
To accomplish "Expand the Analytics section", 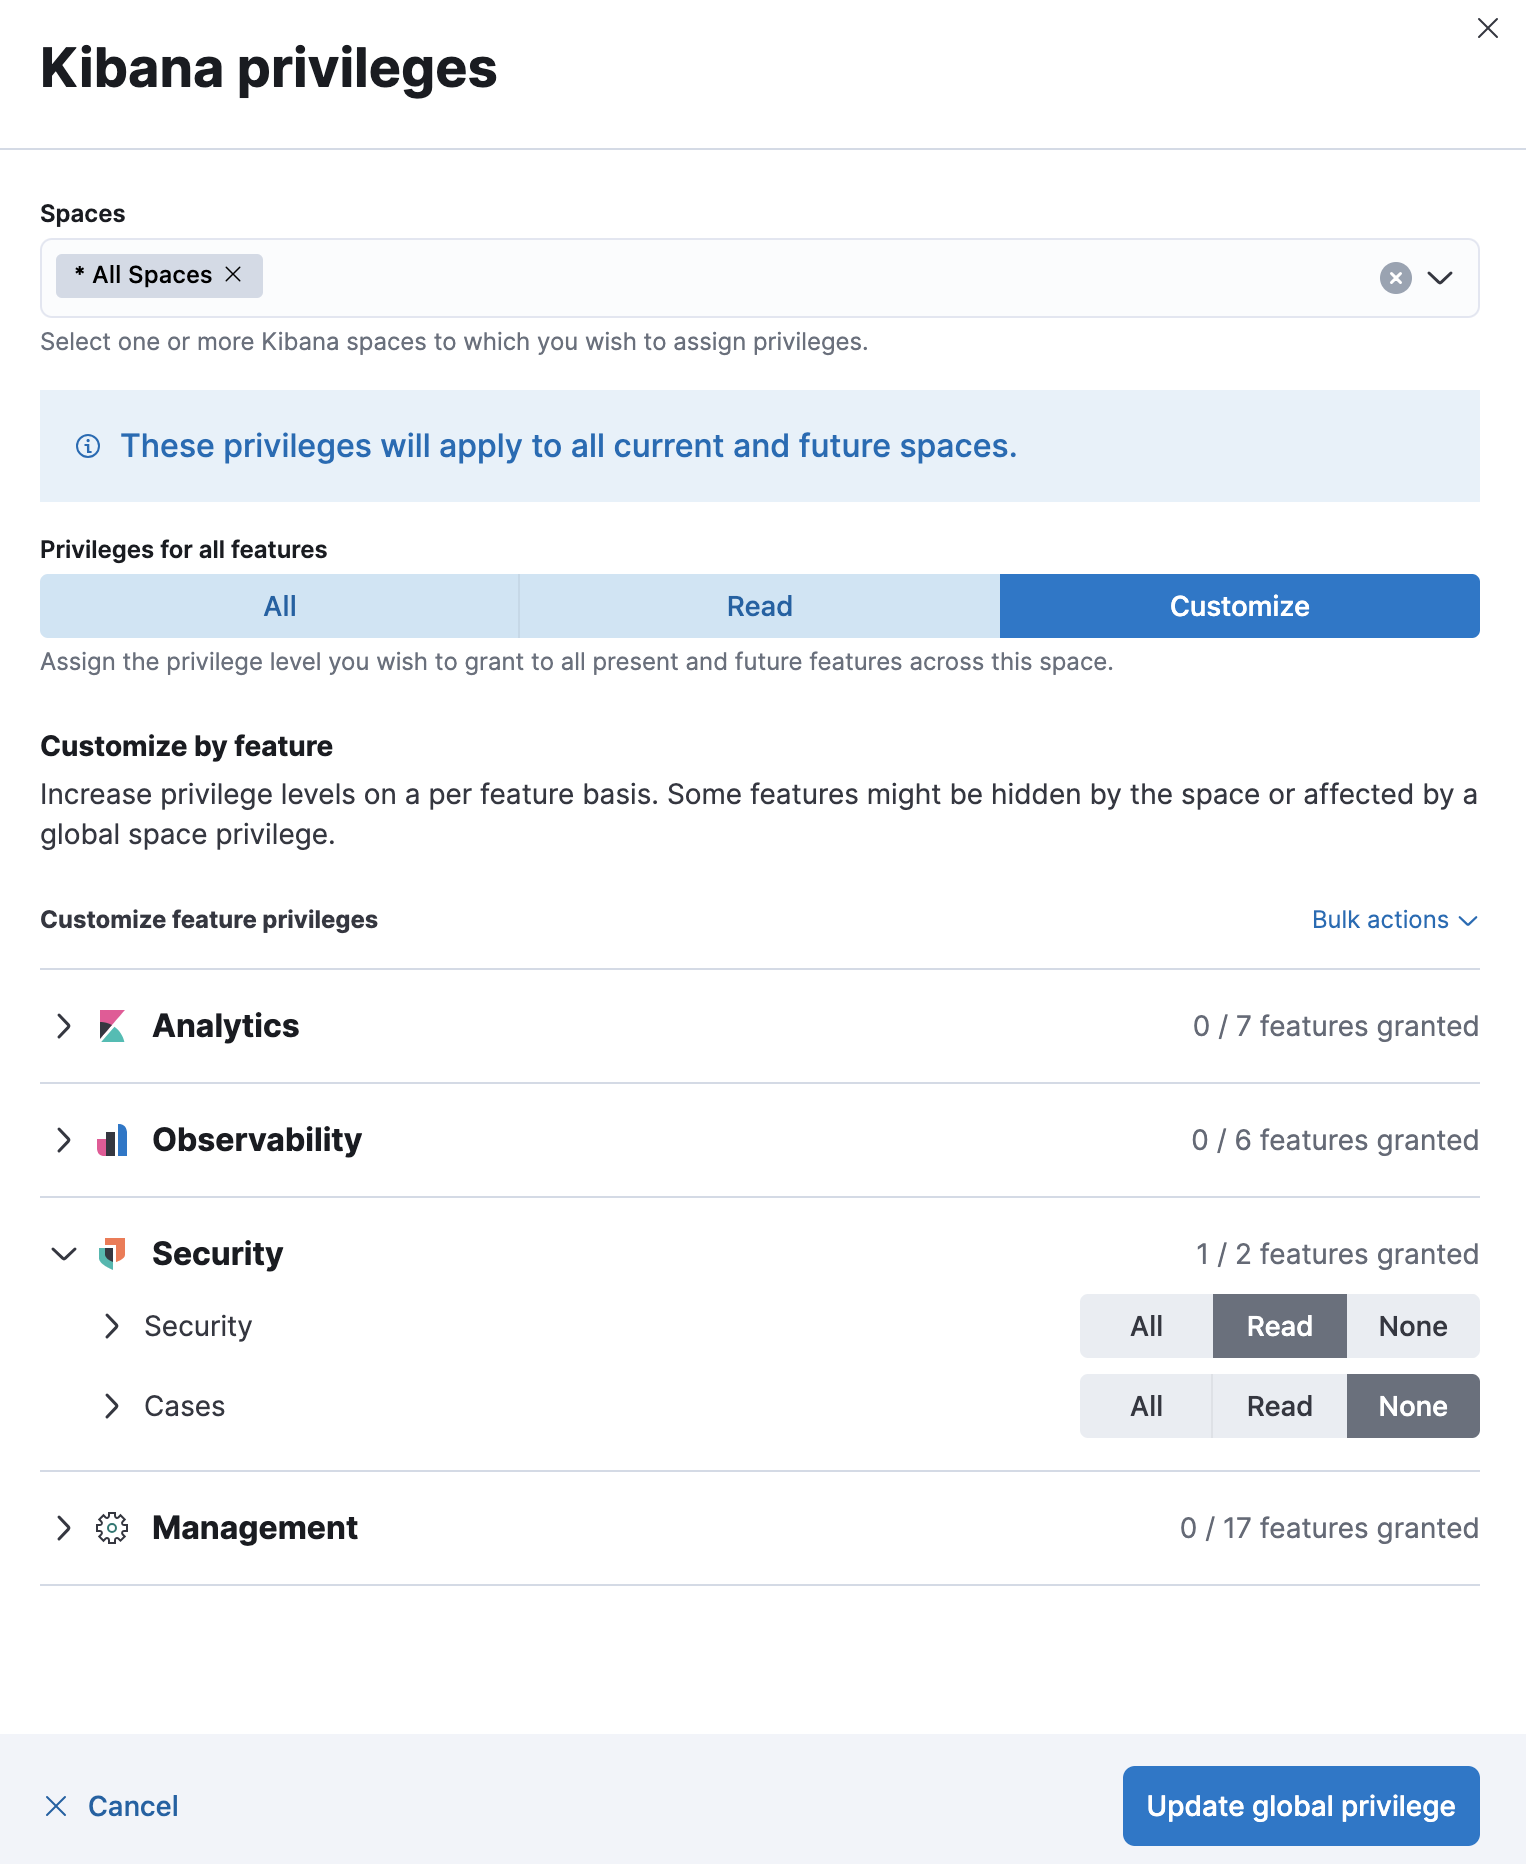I will (x=64, y=1026).
